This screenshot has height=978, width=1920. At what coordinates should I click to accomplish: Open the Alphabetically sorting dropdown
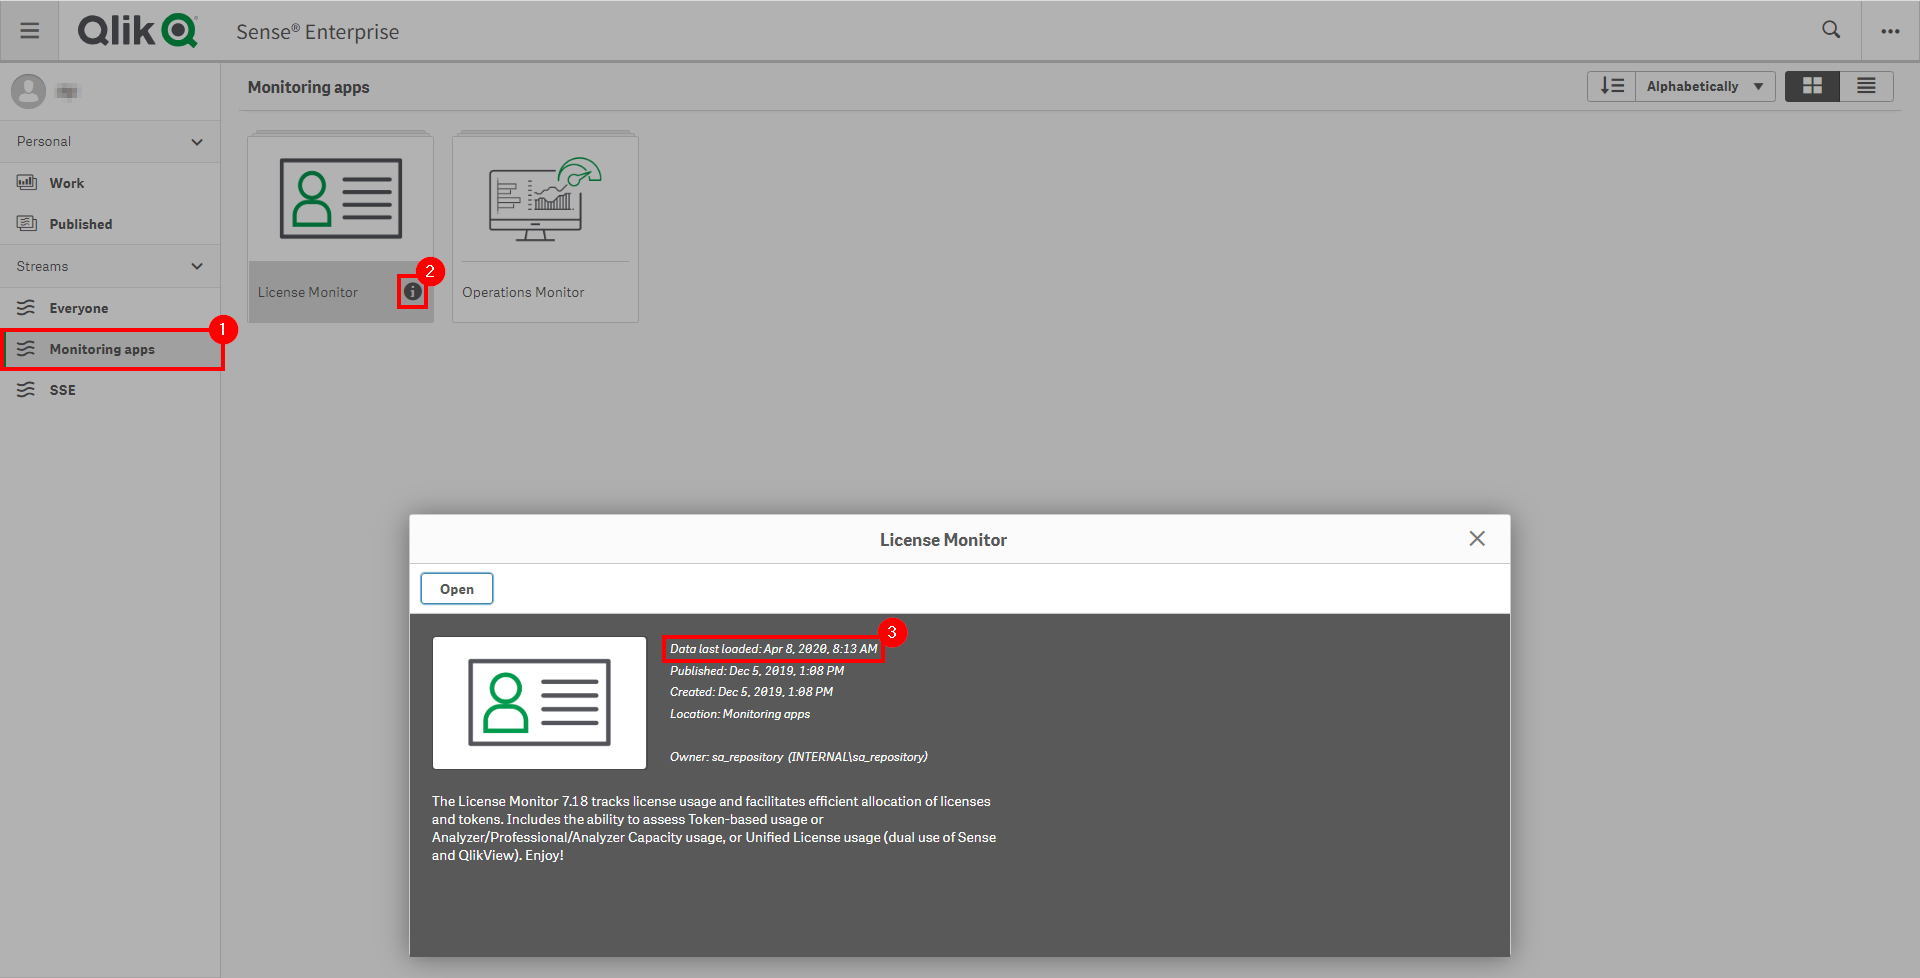1703,86
